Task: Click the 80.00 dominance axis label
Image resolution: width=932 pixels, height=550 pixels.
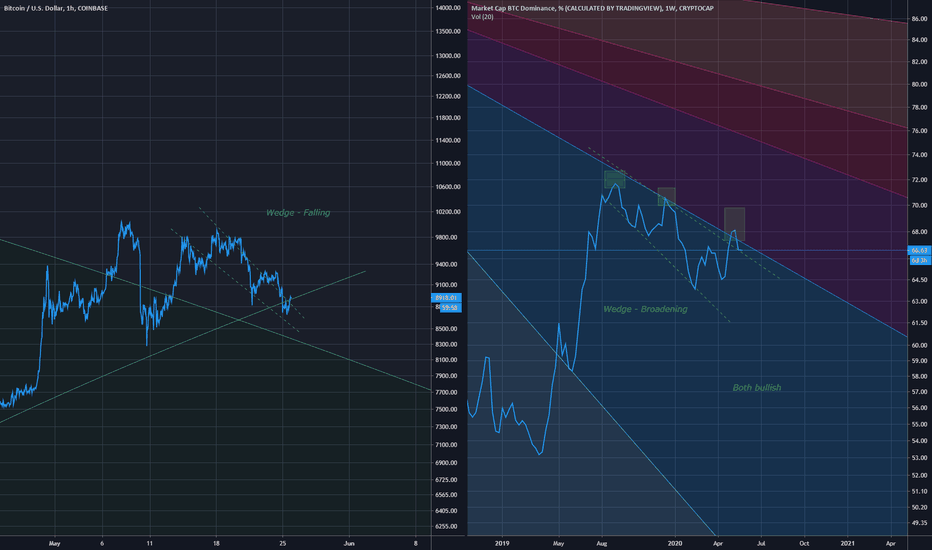Action: tap(920, 84)
